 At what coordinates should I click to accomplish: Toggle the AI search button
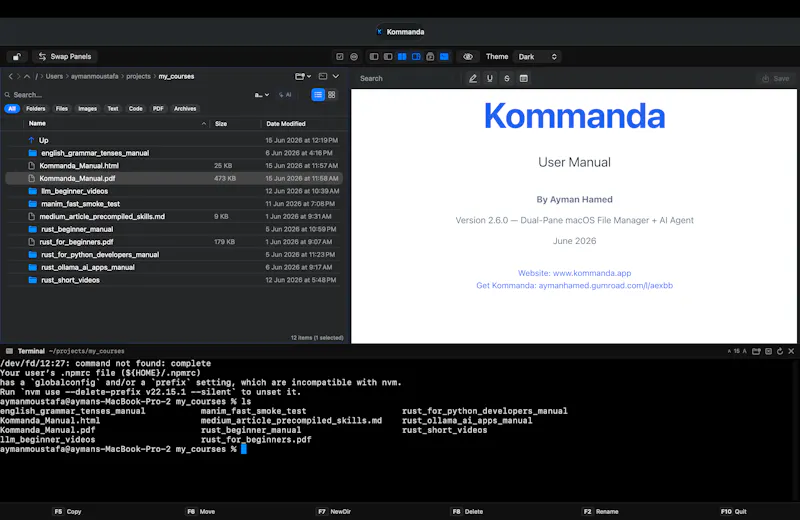click(x=285, y=95)
